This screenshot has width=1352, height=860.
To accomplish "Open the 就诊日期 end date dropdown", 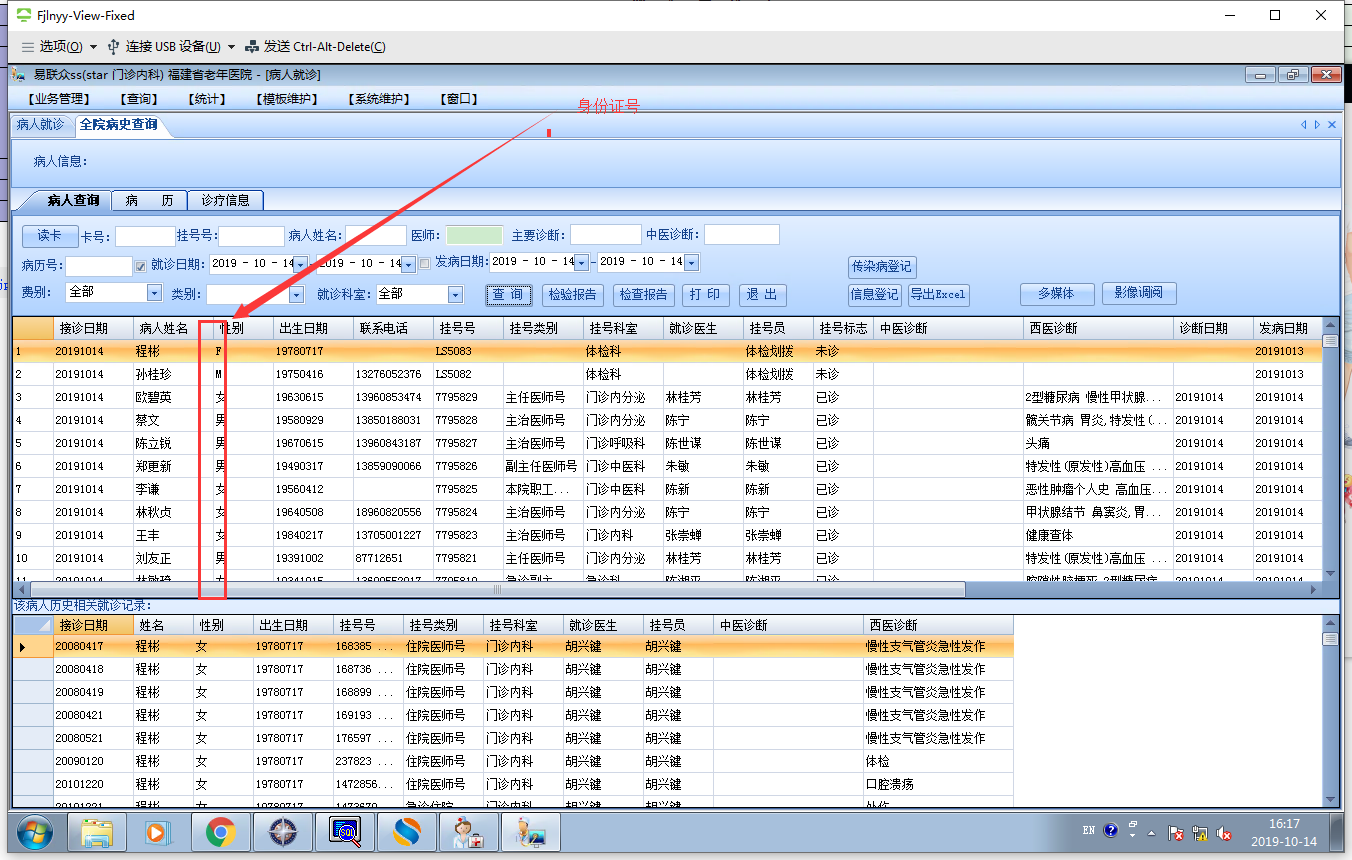I will pyautogui.click(x=408, y=264).
